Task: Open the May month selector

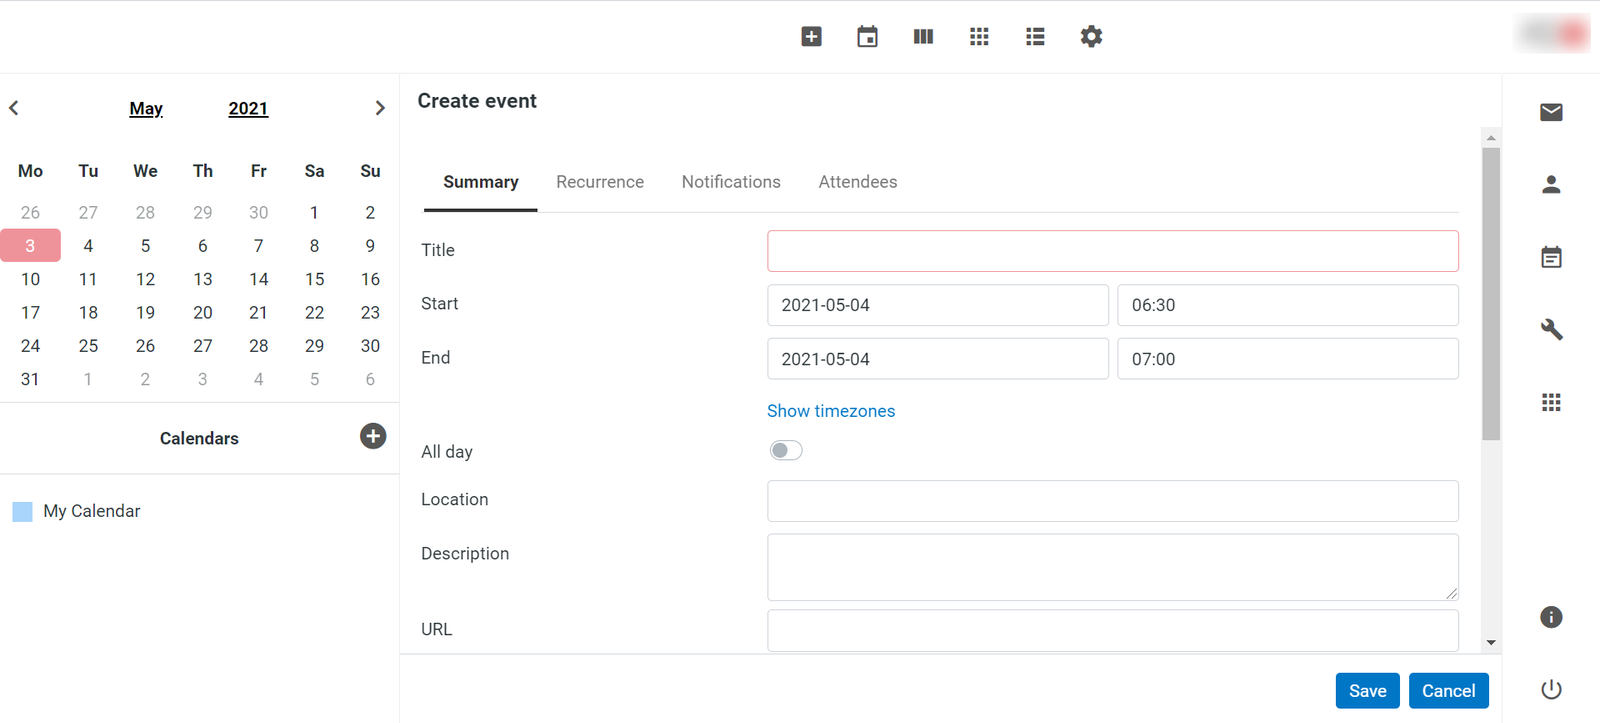Action: 146,108
